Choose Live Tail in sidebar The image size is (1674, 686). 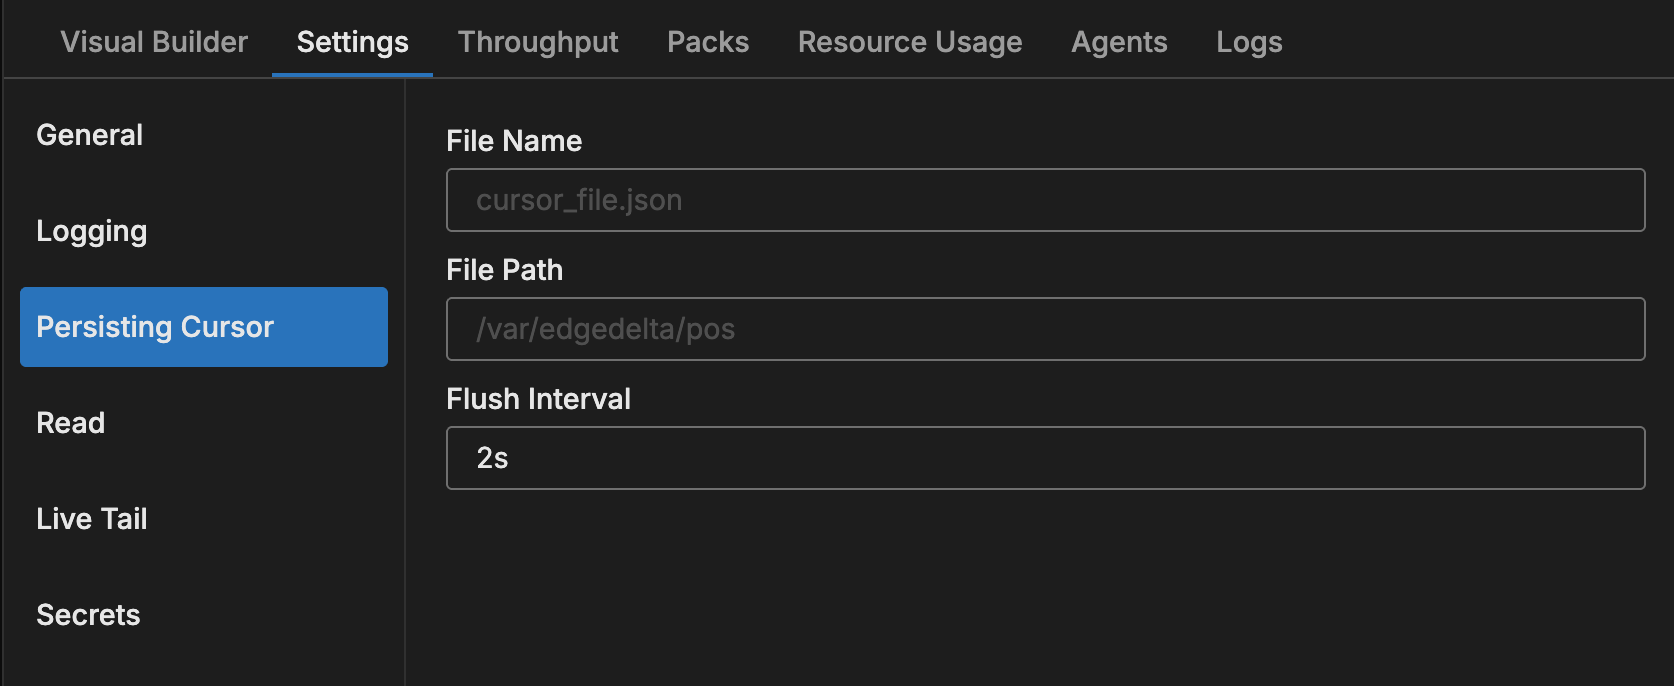(92, 519)
